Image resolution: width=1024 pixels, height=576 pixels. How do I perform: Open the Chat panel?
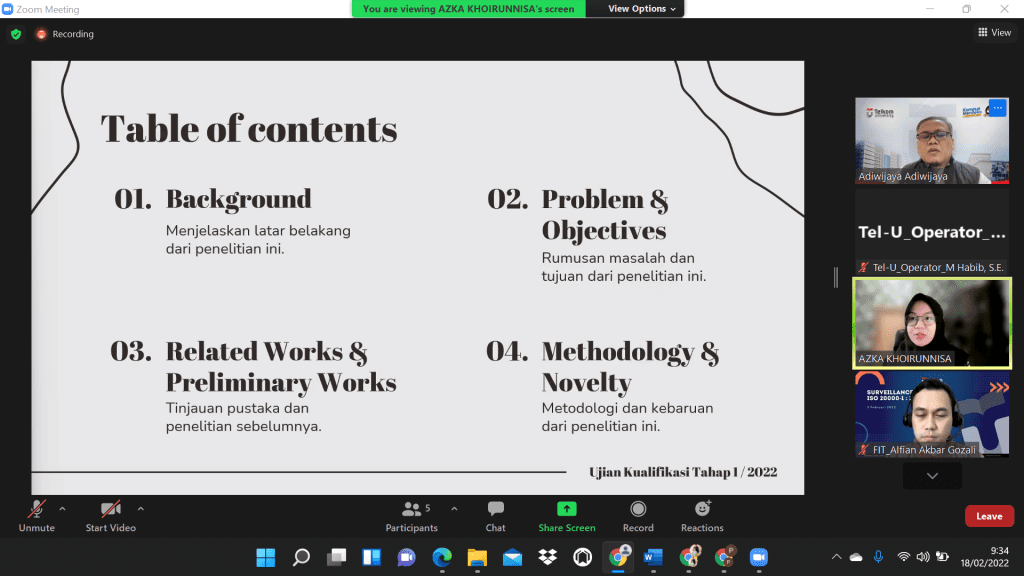(495, 509)
